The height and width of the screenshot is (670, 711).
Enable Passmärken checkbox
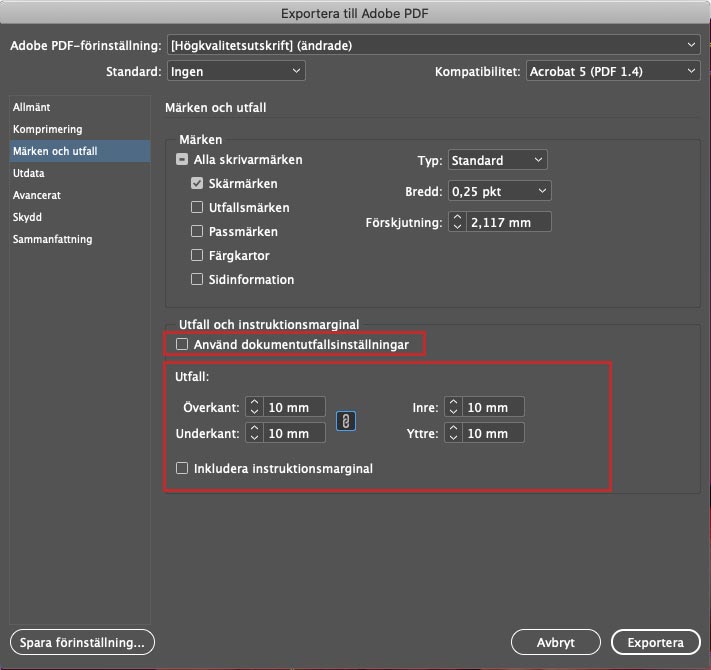[197, 232]
